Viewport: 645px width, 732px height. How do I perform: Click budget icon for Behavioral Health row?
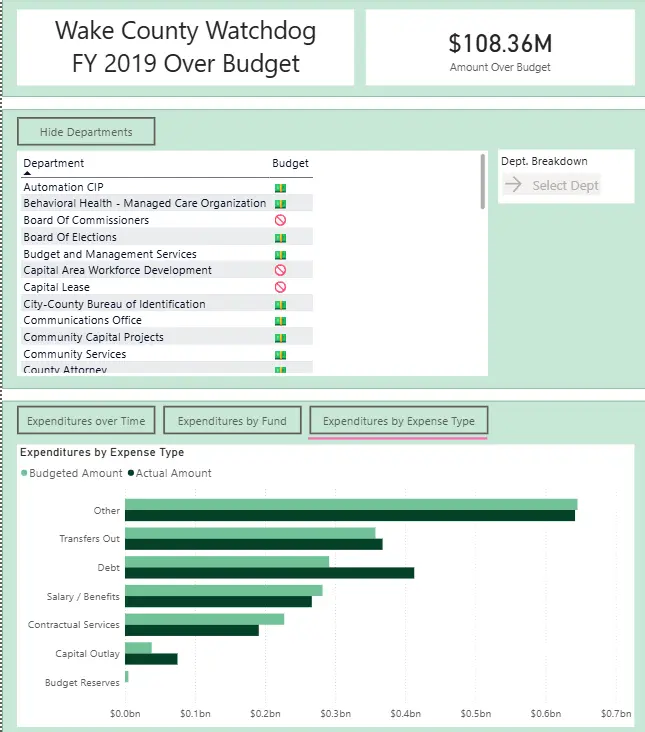click(x=280, y=204)
